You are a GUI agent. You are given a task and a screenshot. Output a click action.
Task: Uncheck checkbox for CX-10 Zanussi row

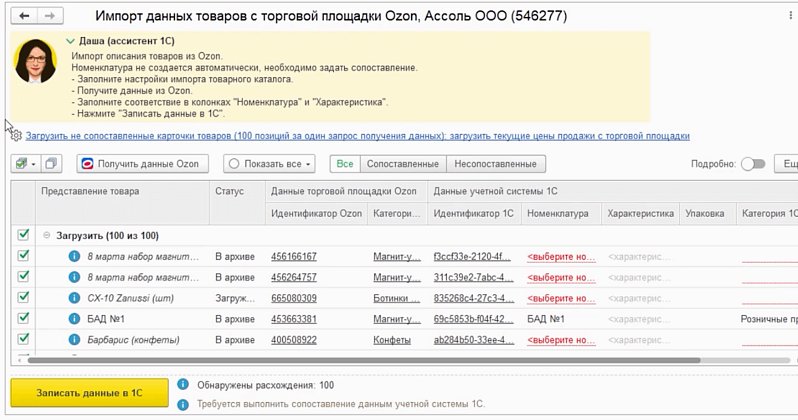coord(23,297)
